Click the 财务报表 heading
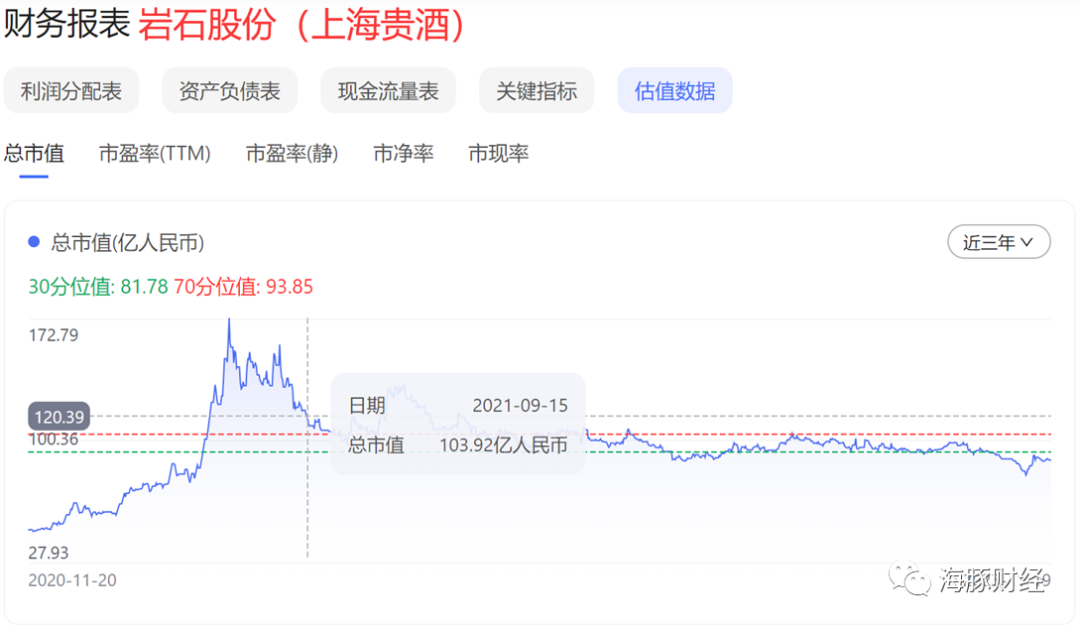This screenshot has width=1080, height=628. coord(67,23)
